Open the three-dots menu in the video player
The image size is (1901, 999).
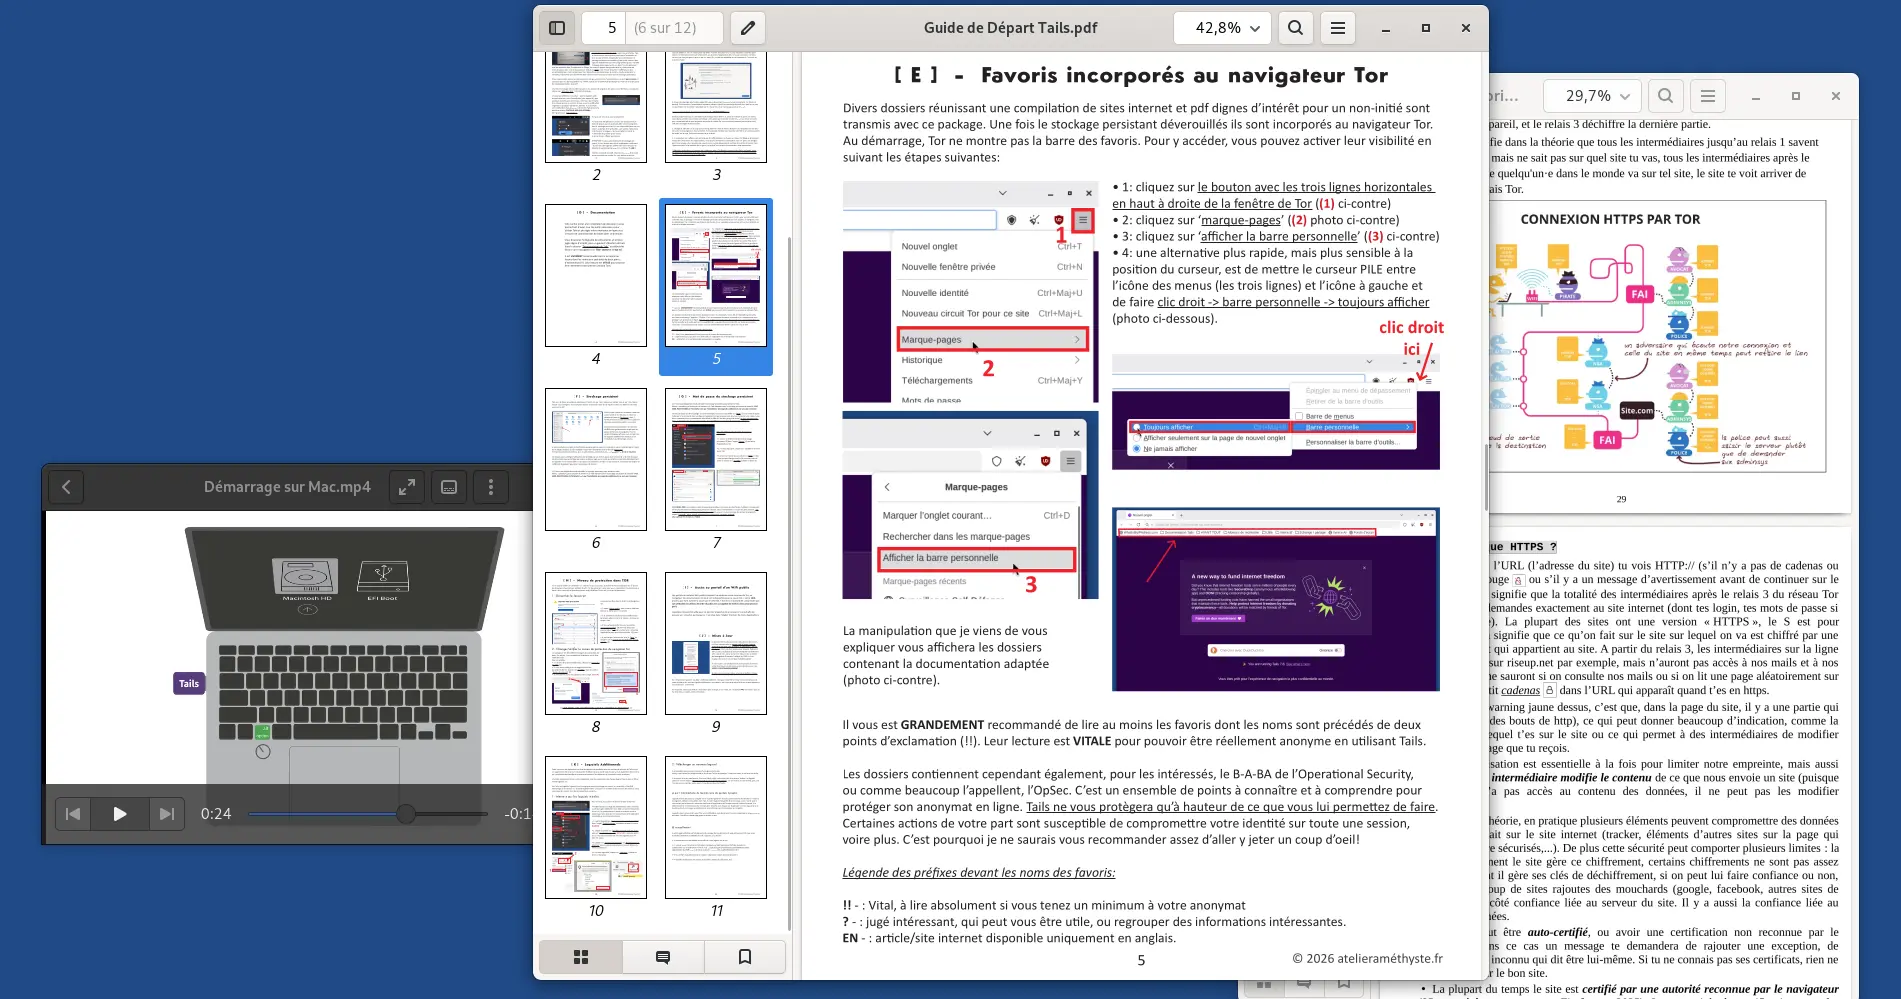click(x=491, y=487)
